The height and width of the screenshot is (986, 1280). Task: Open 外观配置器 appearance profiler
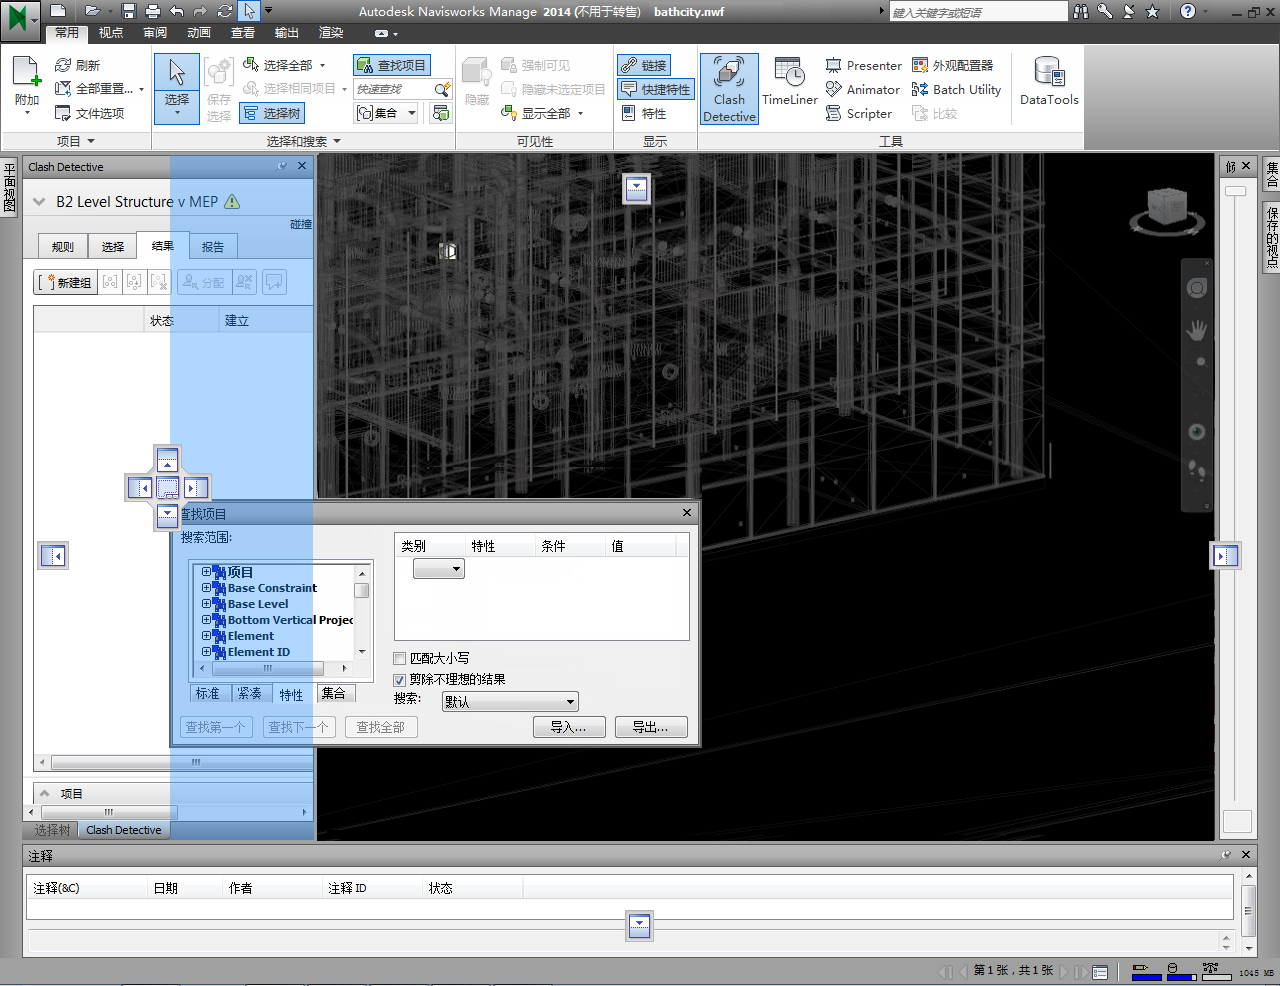click(x=953, y=65)
